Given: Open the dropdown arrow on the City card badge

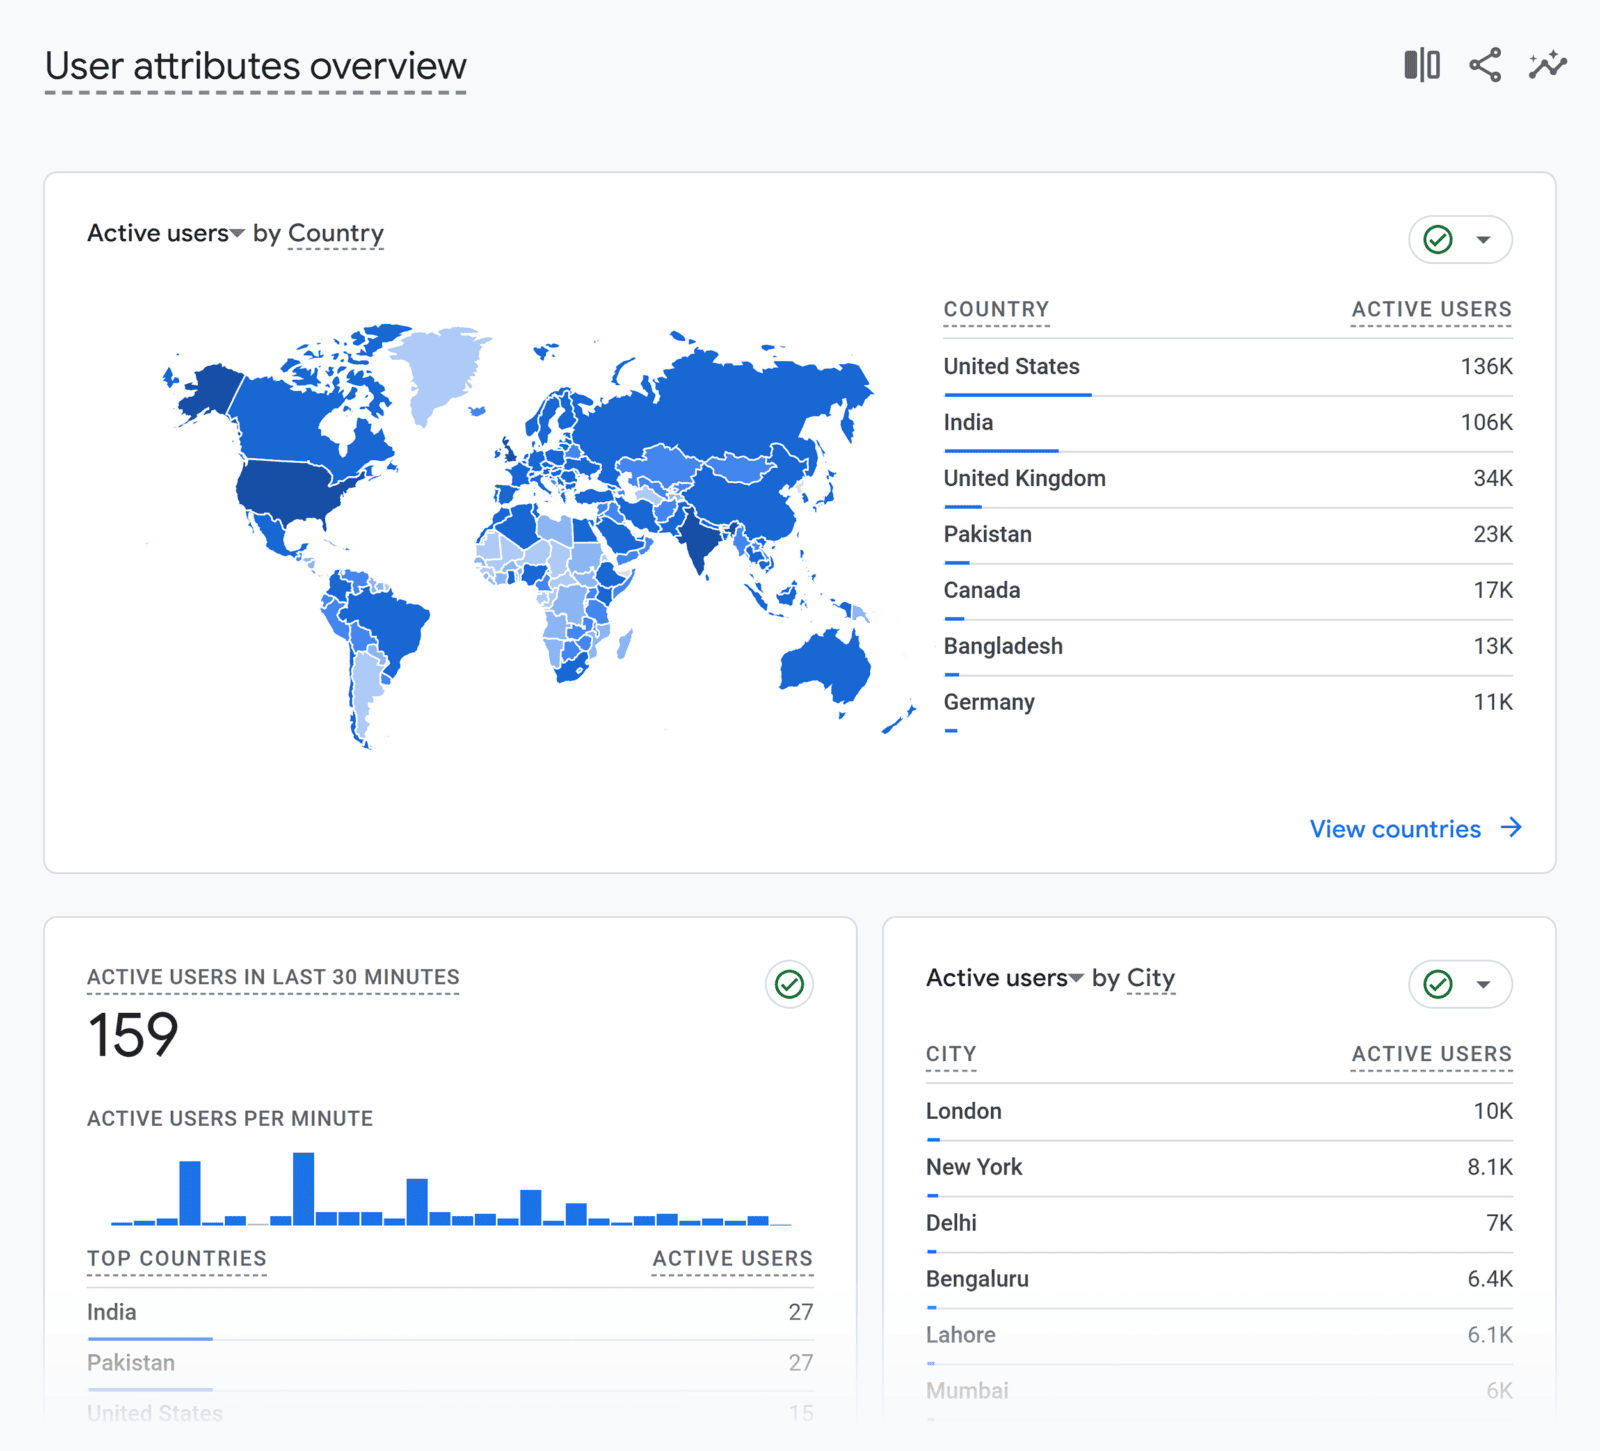Looking at the screenshot, I should [x=1481, y=984].
